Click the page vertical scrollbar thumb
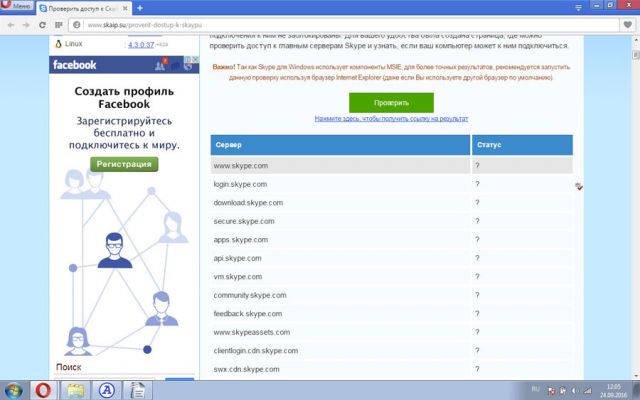The width and height of the screenshot is (640, 400). [x=636, y=55]
